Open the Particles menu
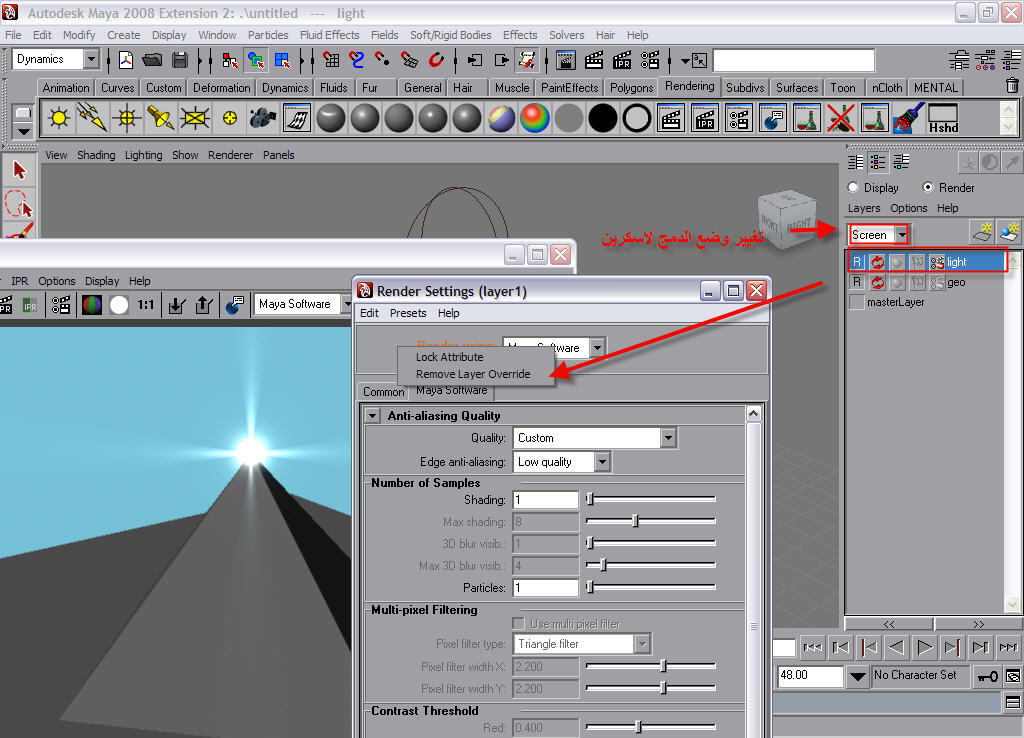Screen dimensions: 1024x738 pos(268,35)
